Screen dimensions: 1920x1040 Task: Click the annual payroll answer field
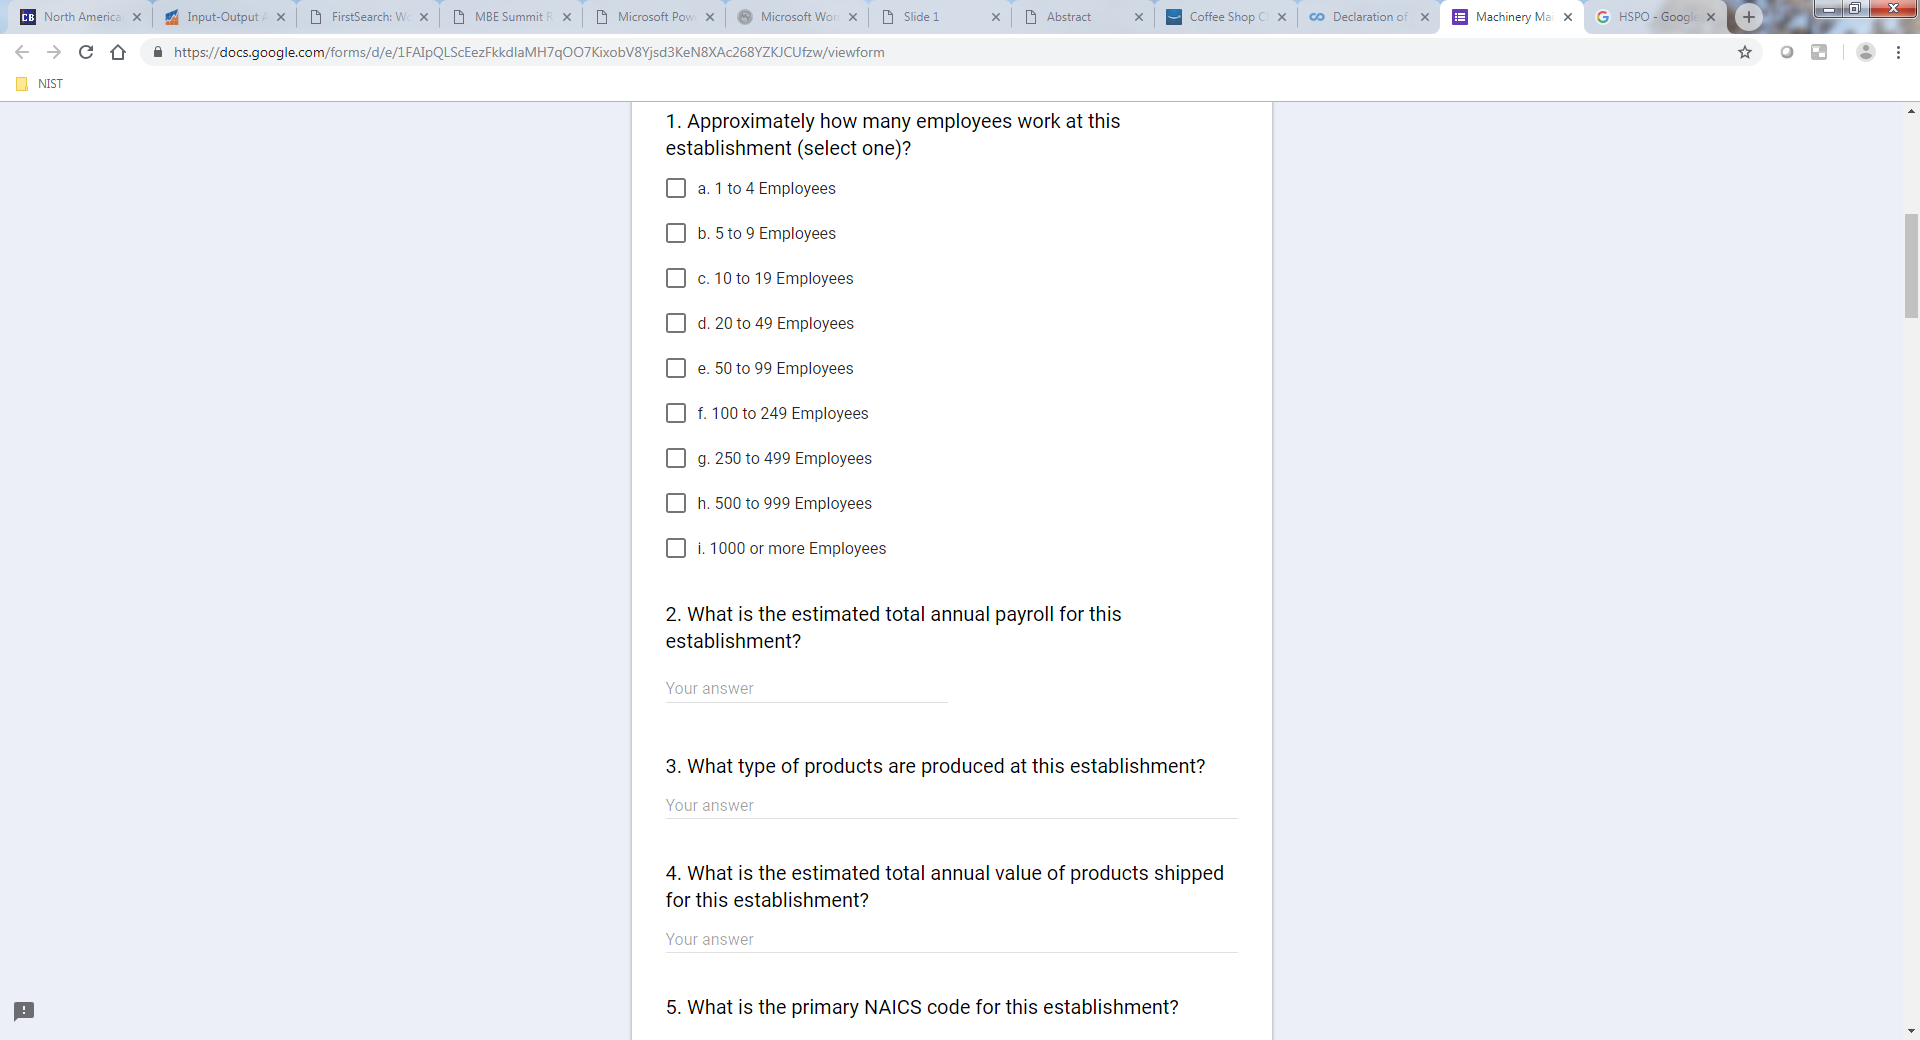[x=806, y=689]
